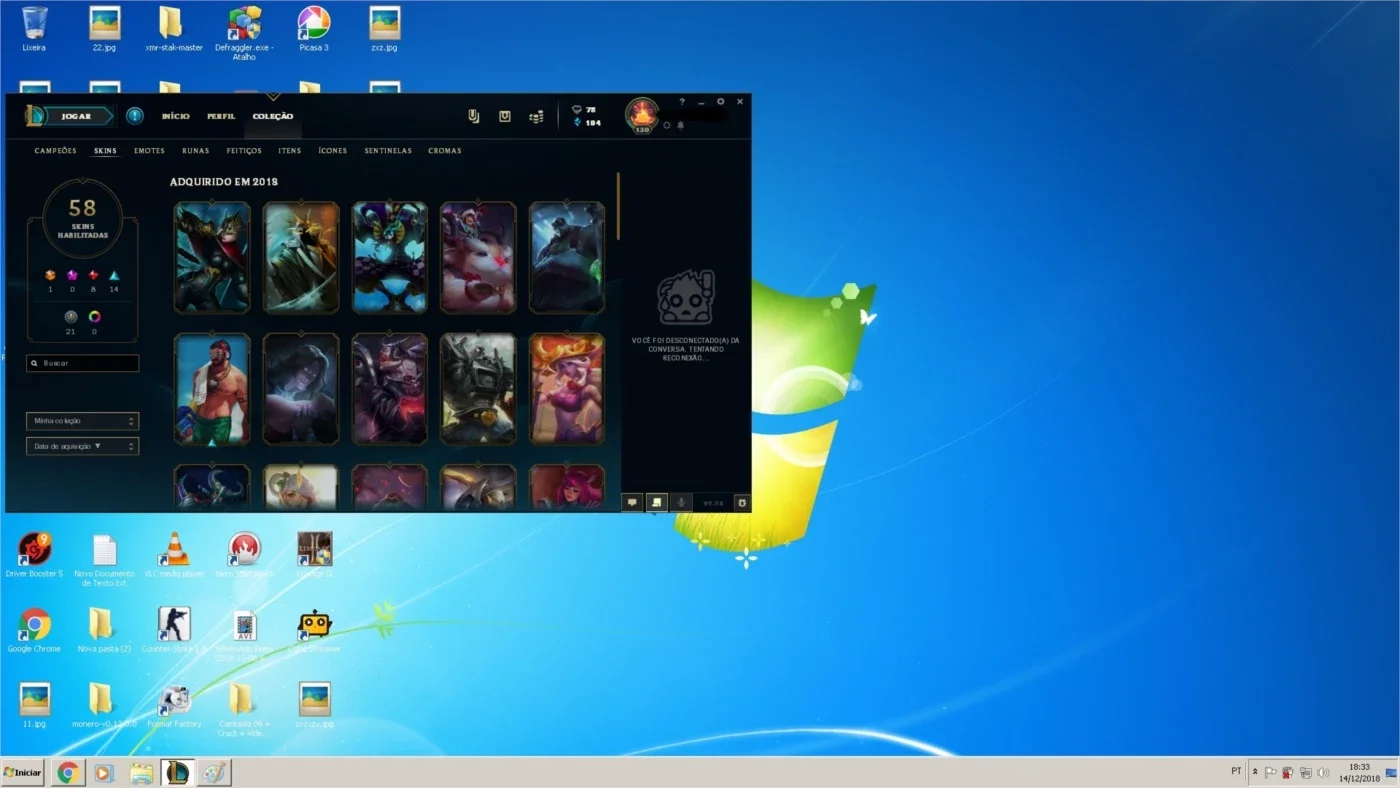Open the 22.jpg file on the desktop
This screenshot has width=1400, height=788.
pyautogui.click(x=104, y=29)
